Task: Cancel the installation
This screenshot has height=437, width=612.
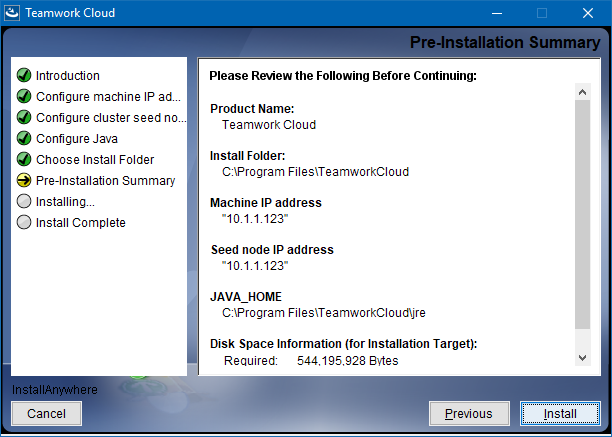Action: point(46,414)
